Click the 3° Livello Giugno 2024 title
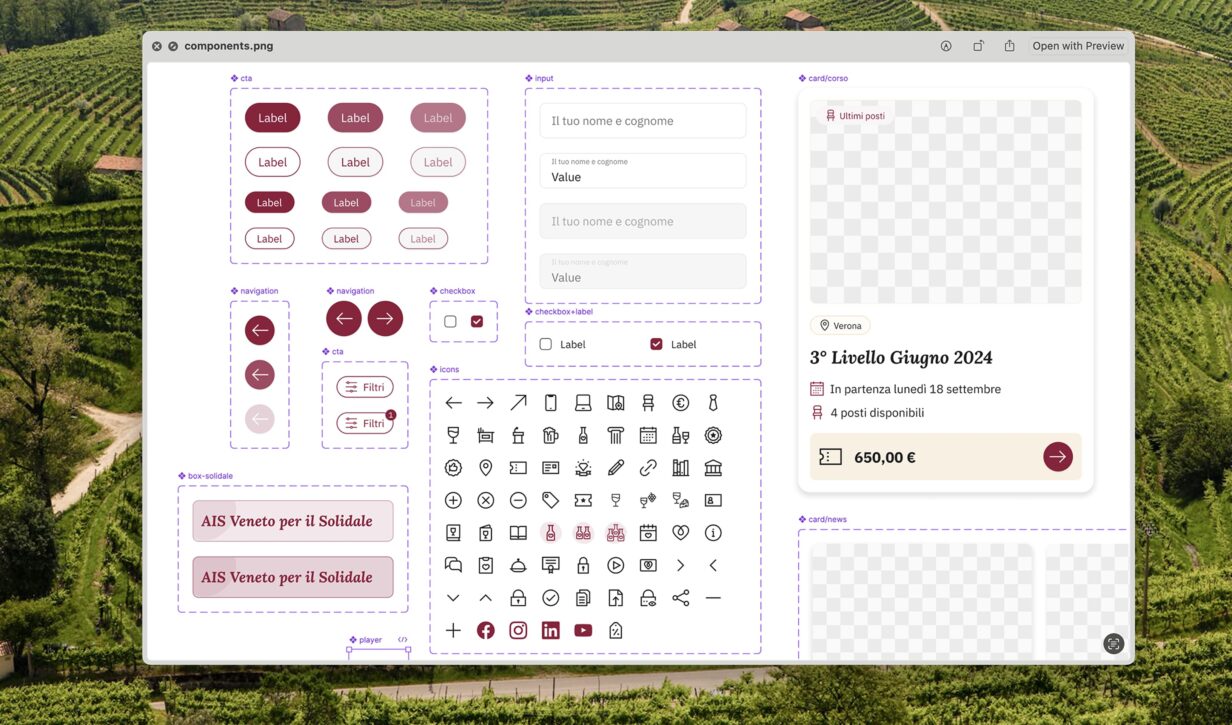 901,358
